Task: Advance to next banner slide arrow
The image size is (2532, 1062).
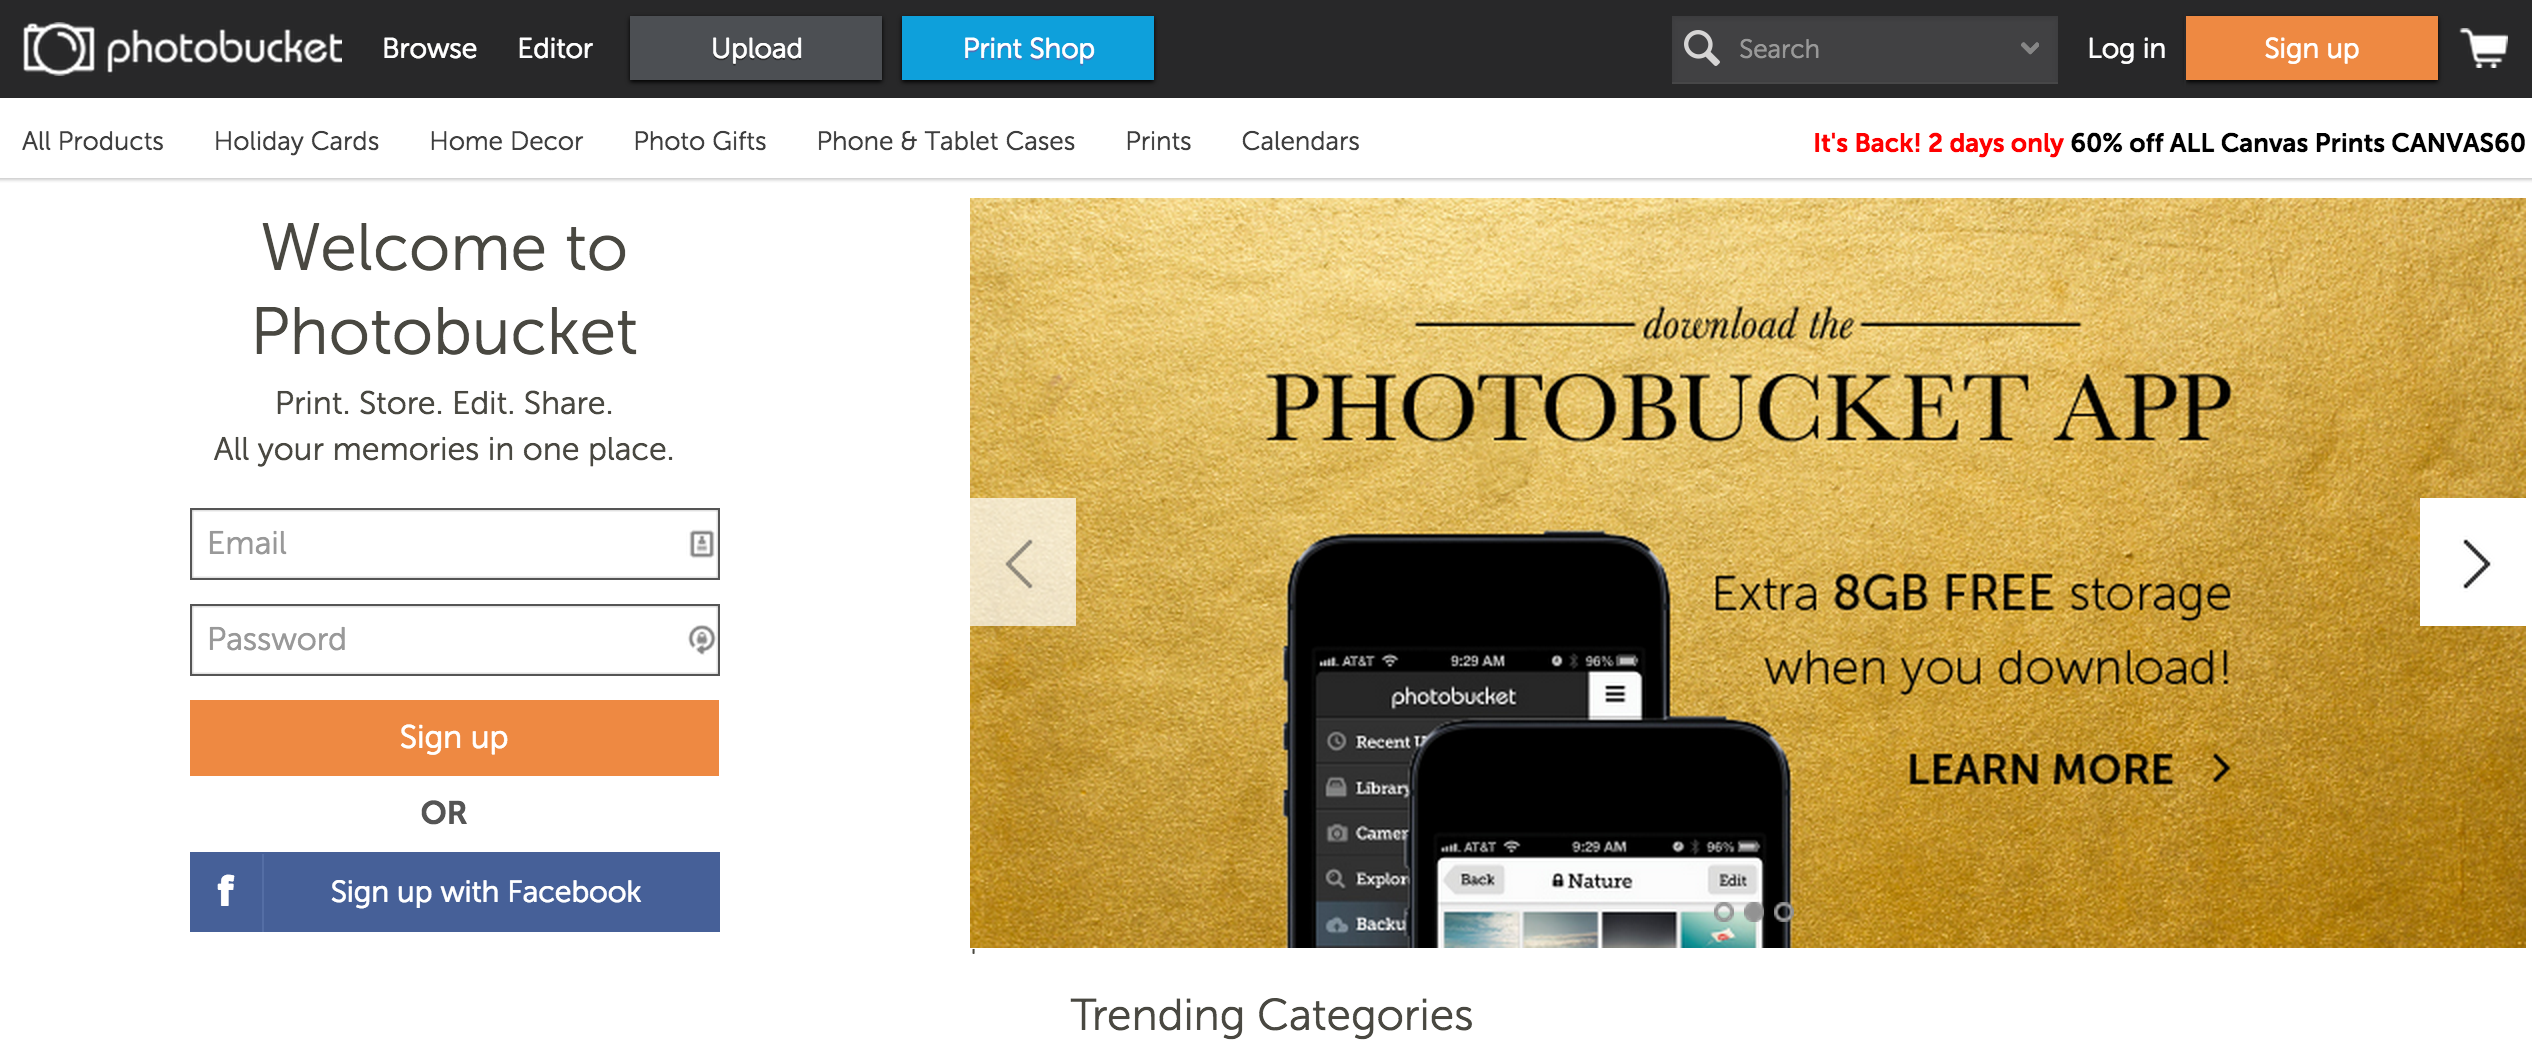Action: (2474, 562)
